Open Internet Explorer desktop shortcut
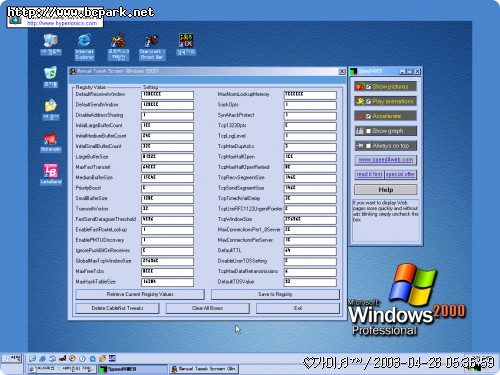The height and width of the screenshot is (375, 500). pos(84,47)
